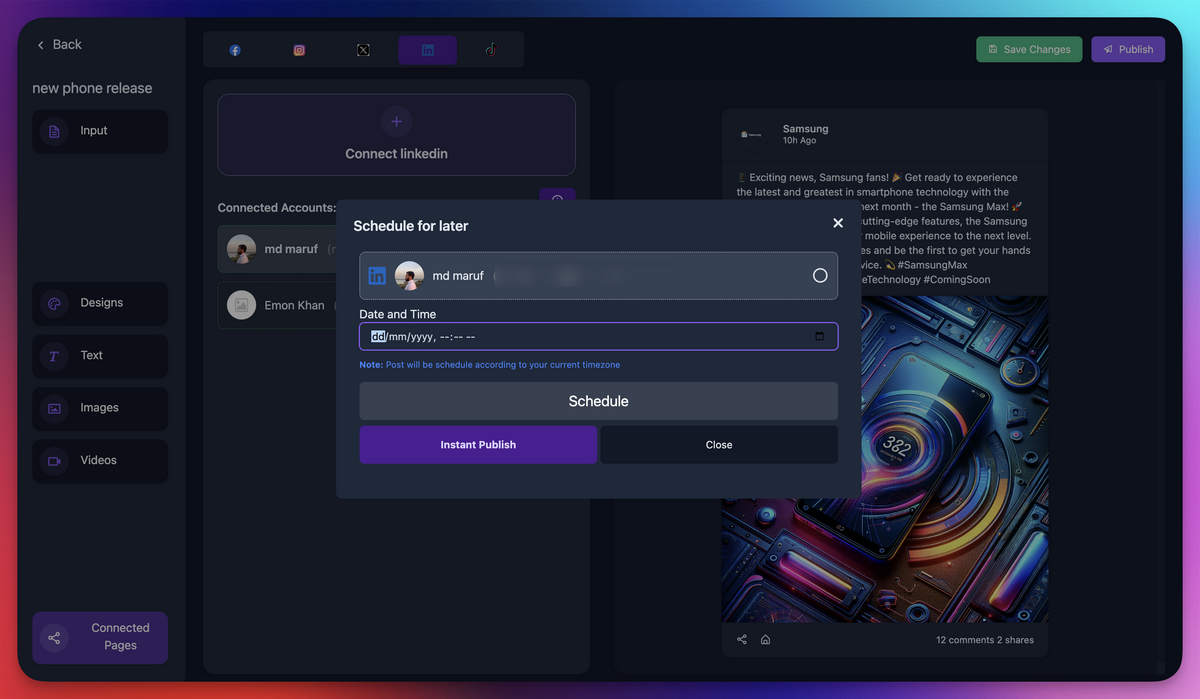This screenshot has height=699, width=1200.
Task: Click the LinkedIn logo in the schedule dialog
Action: tap(377, 276)
